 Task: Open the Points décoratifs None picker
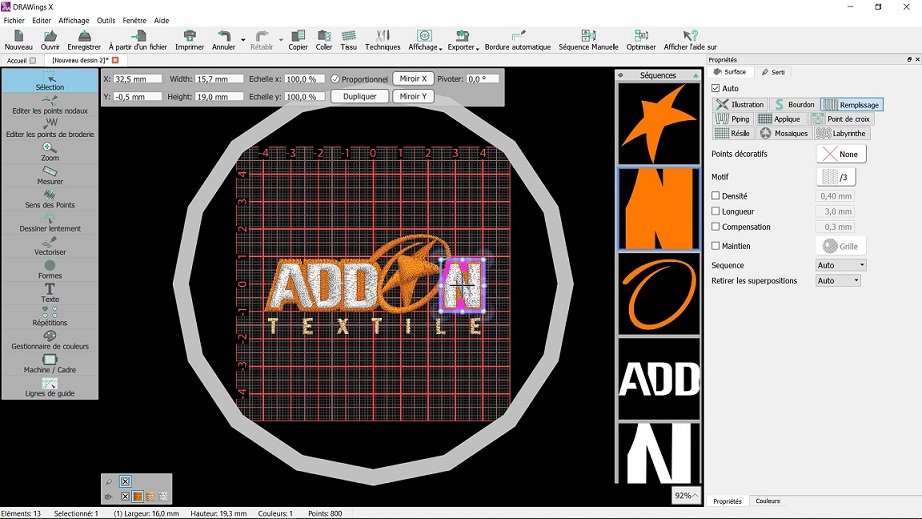(x=841, y=154)
